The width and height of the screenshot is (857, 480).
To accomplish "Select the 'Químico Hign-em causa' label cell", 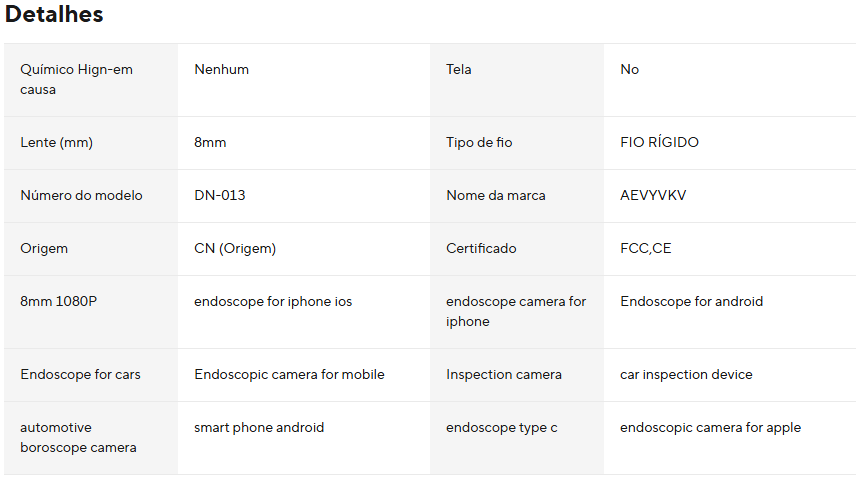I will (76, 79).
